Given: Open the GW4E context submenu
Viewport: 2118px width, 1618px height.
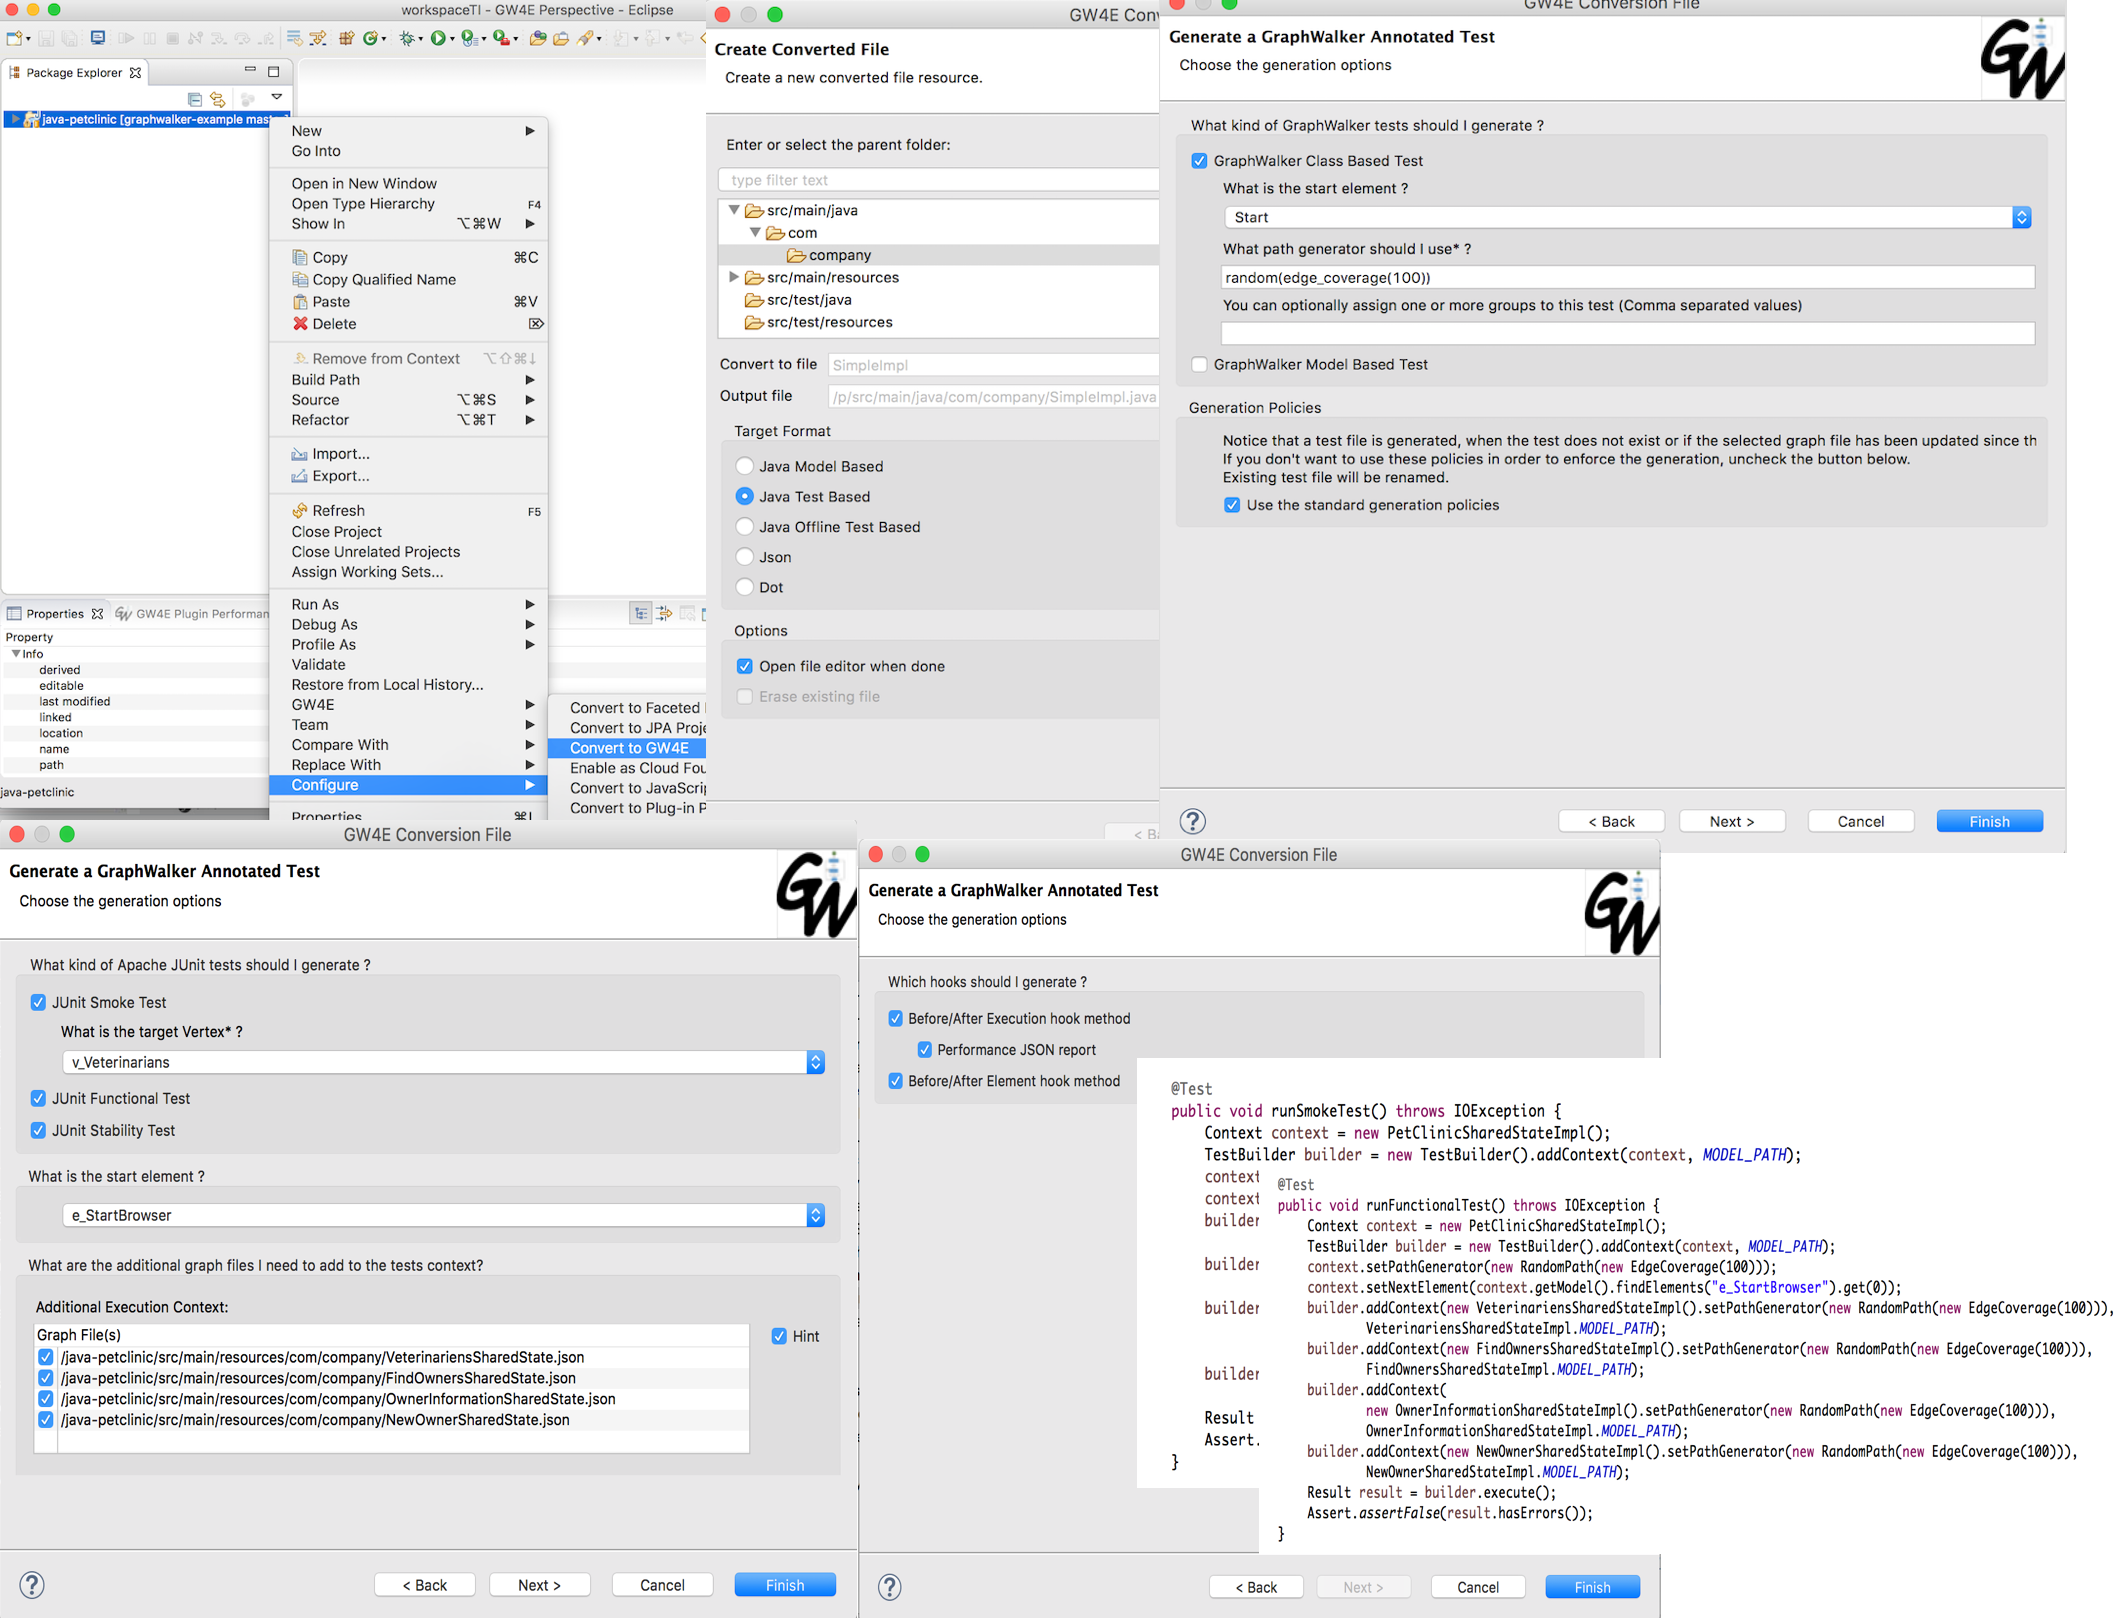Looking at the screenshot, I should (x=408, y=705).
